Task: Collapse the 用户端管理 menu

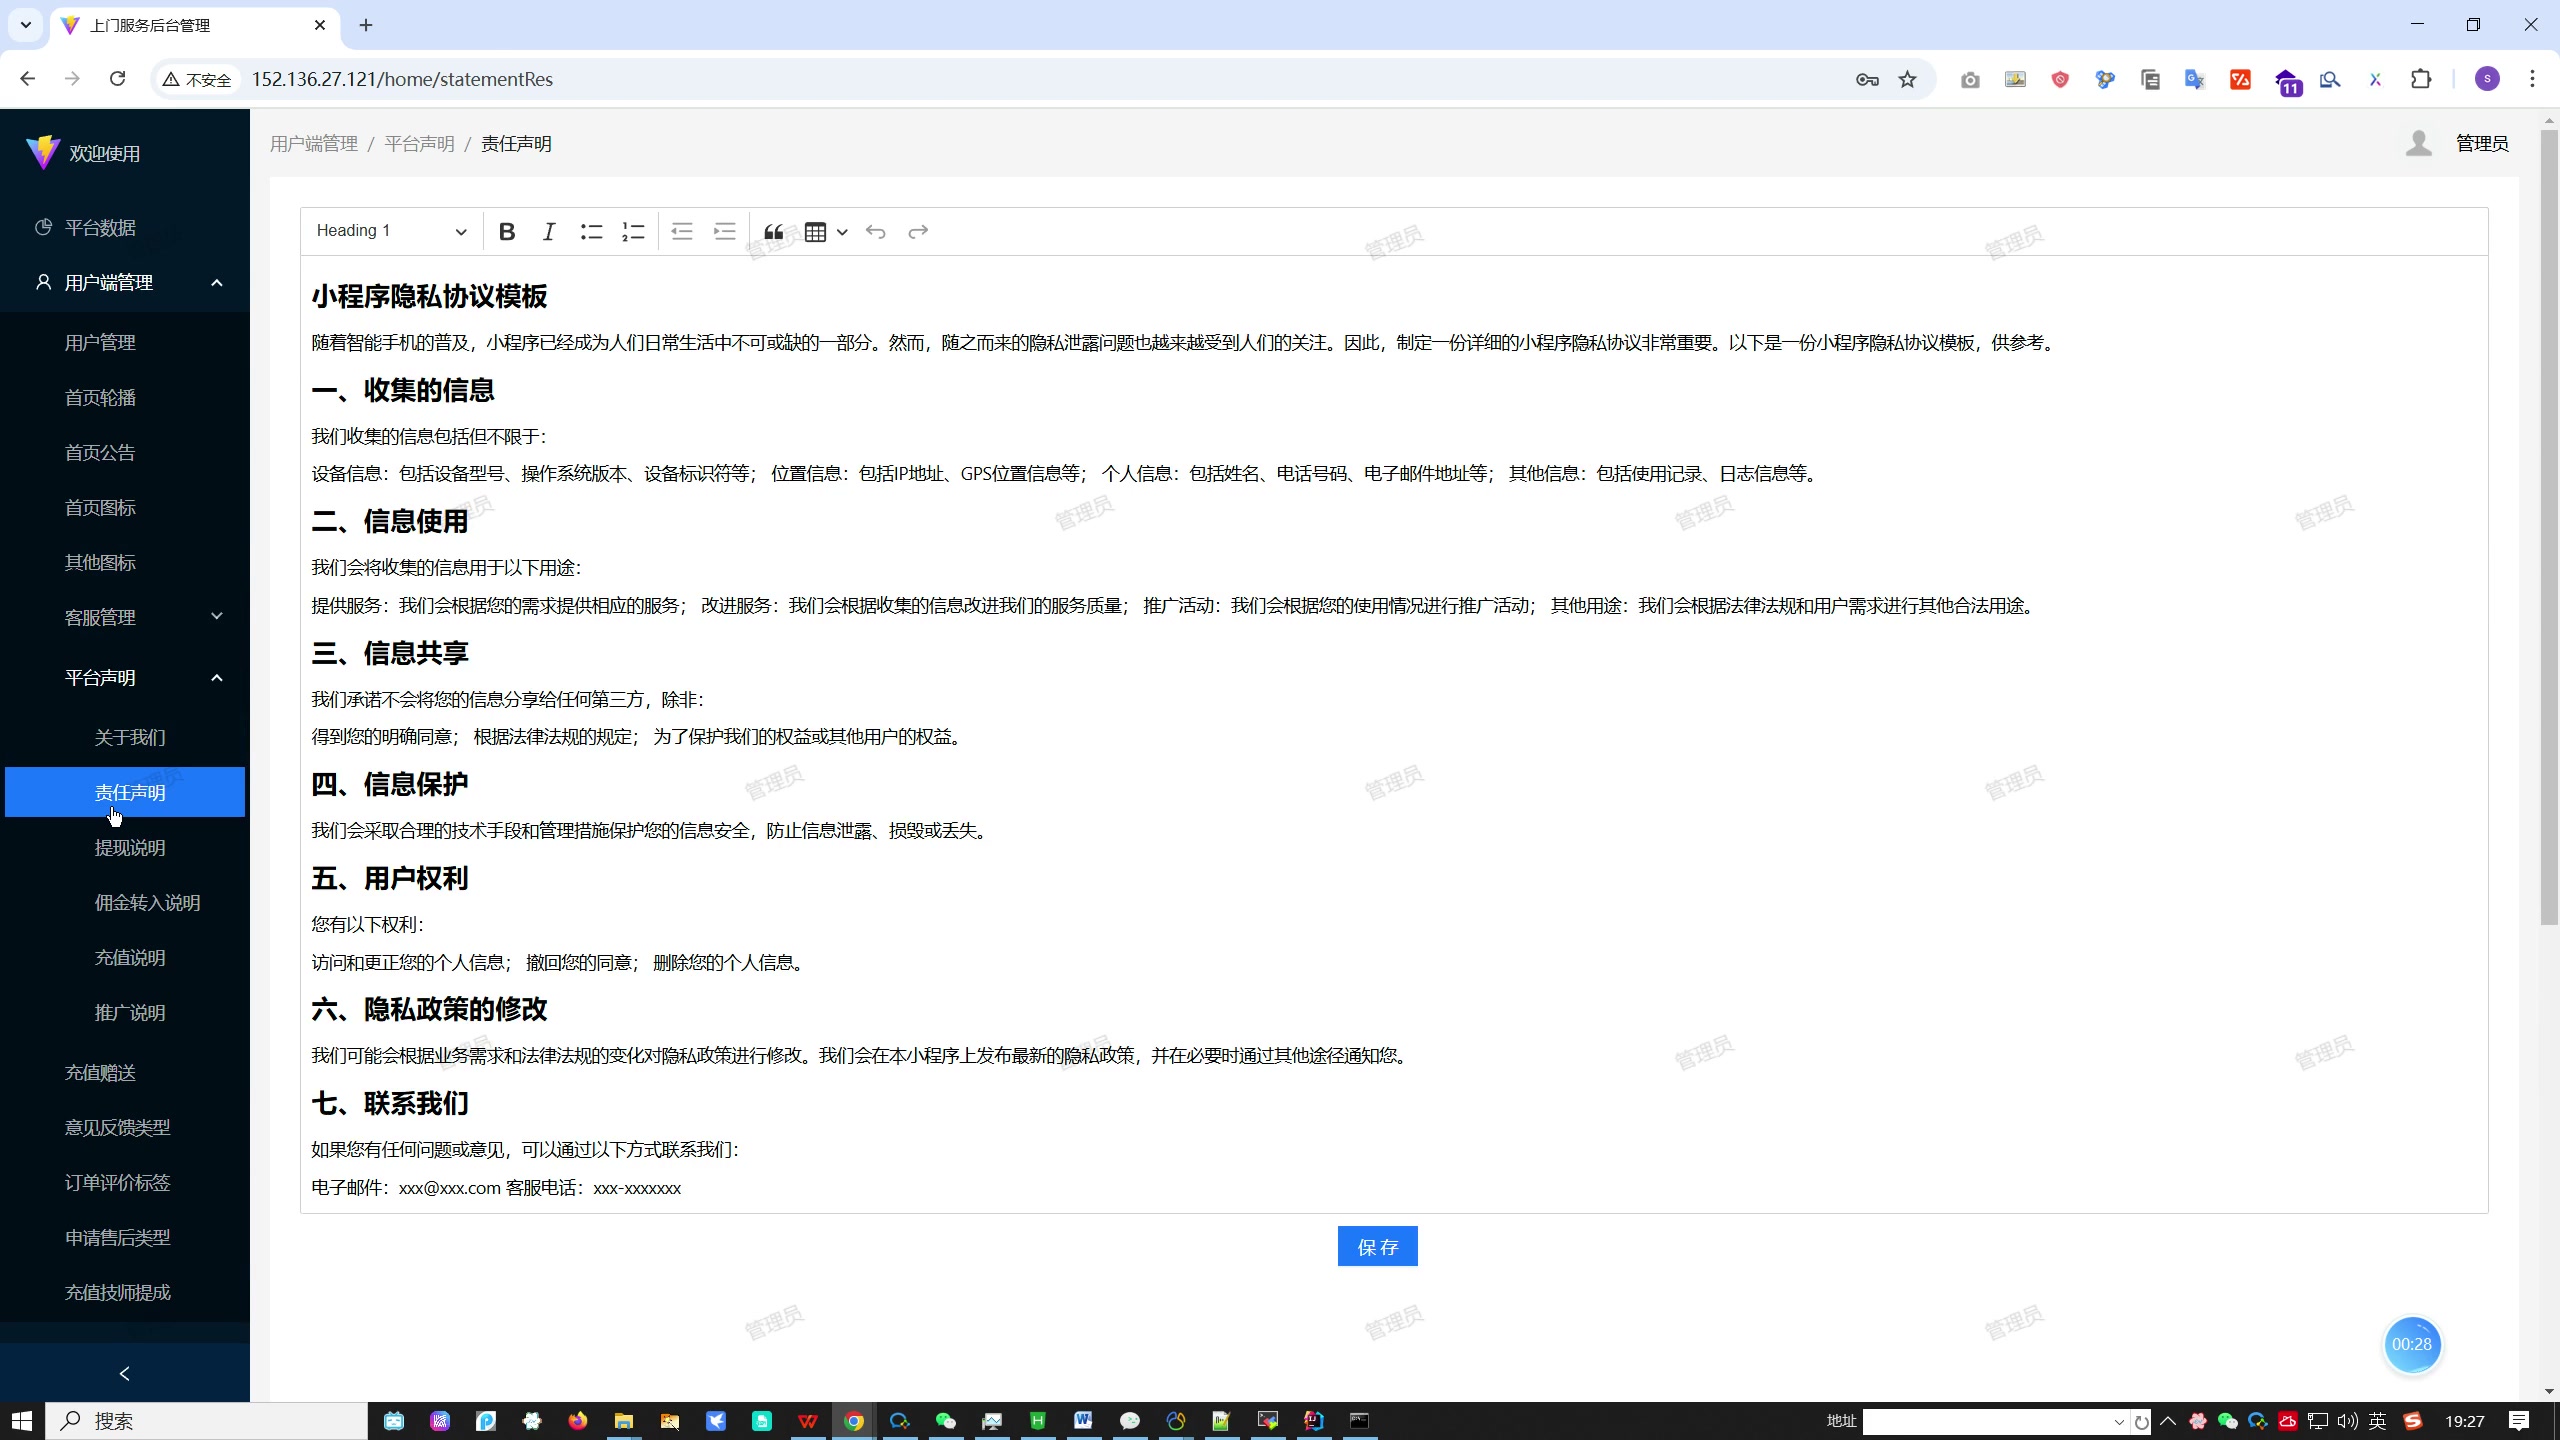Action: coord(125,283)
